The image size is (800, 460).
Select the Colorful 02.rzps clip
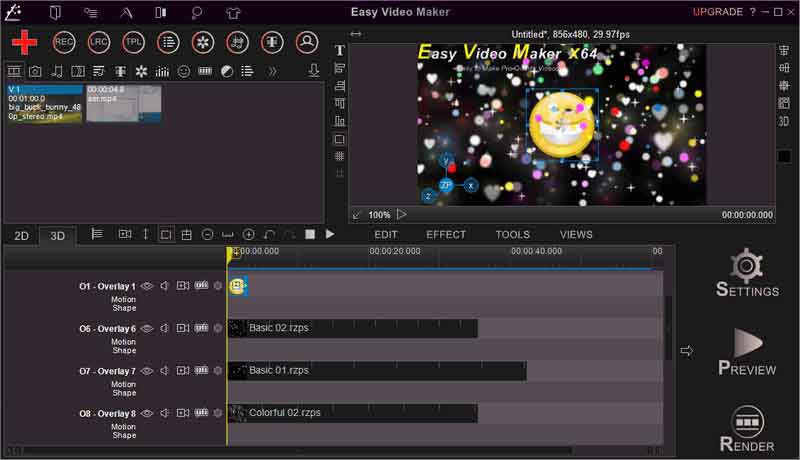353,413
